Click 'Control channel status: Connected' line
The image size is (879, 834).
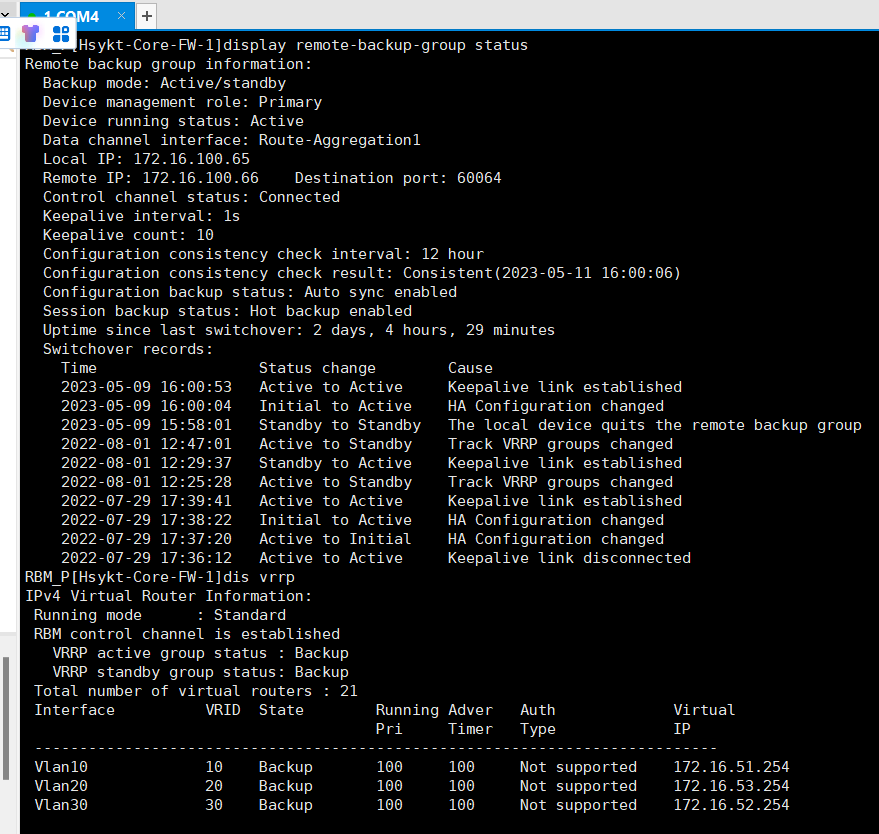pyautogui.click(x=191, y=197)
